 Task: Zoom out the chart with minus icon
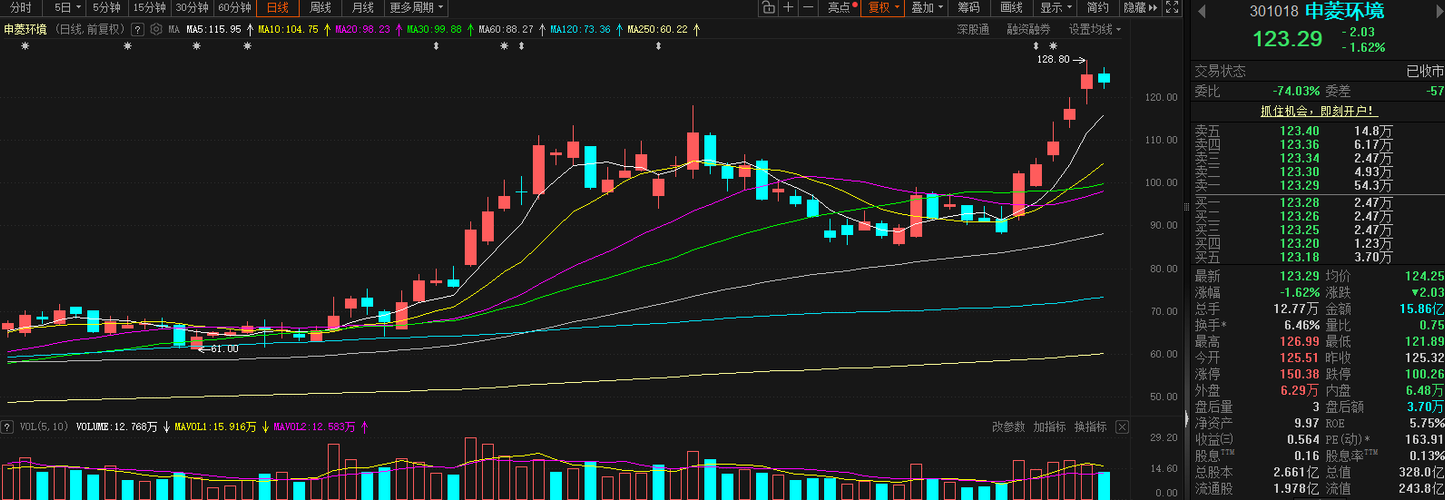[x=809, y=8]
